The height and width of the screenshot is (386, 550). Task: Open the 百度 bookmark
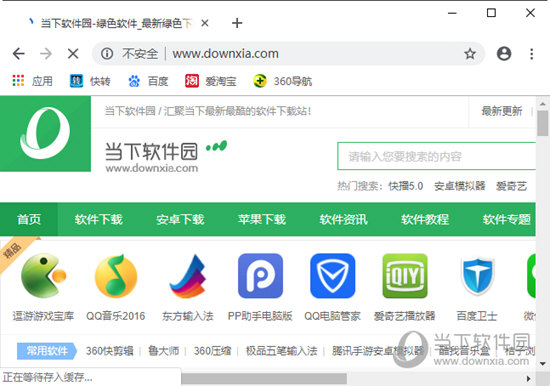coord(148,81)
